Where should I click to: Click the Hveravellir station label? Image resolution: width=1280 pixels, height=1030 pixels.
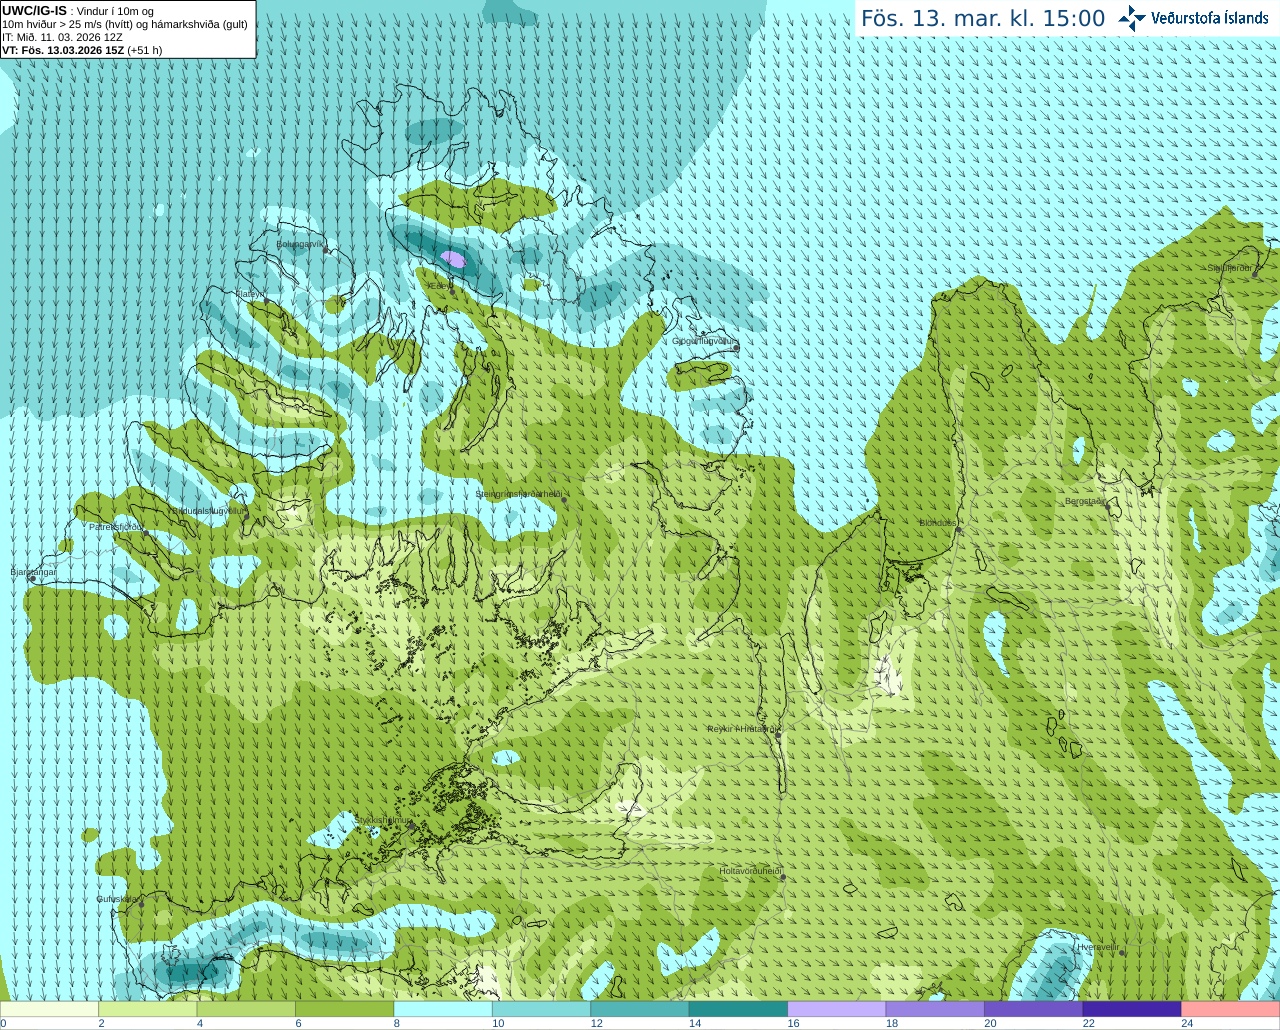(1098, 947)
